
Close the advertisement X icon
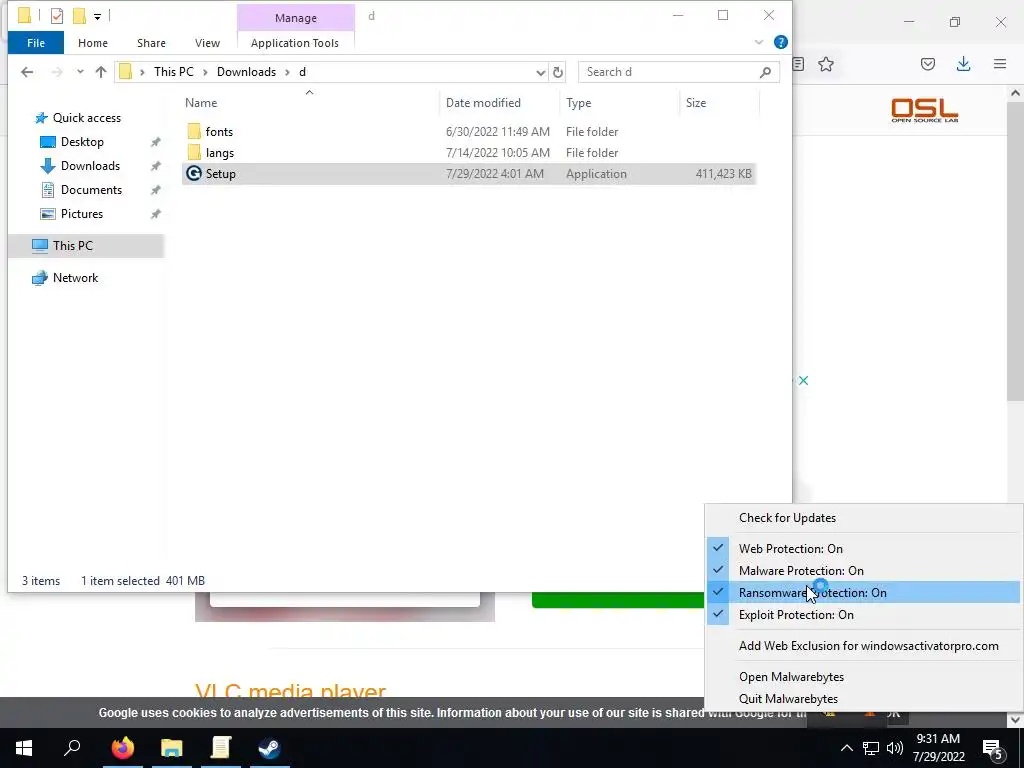(x=803, y=380)
